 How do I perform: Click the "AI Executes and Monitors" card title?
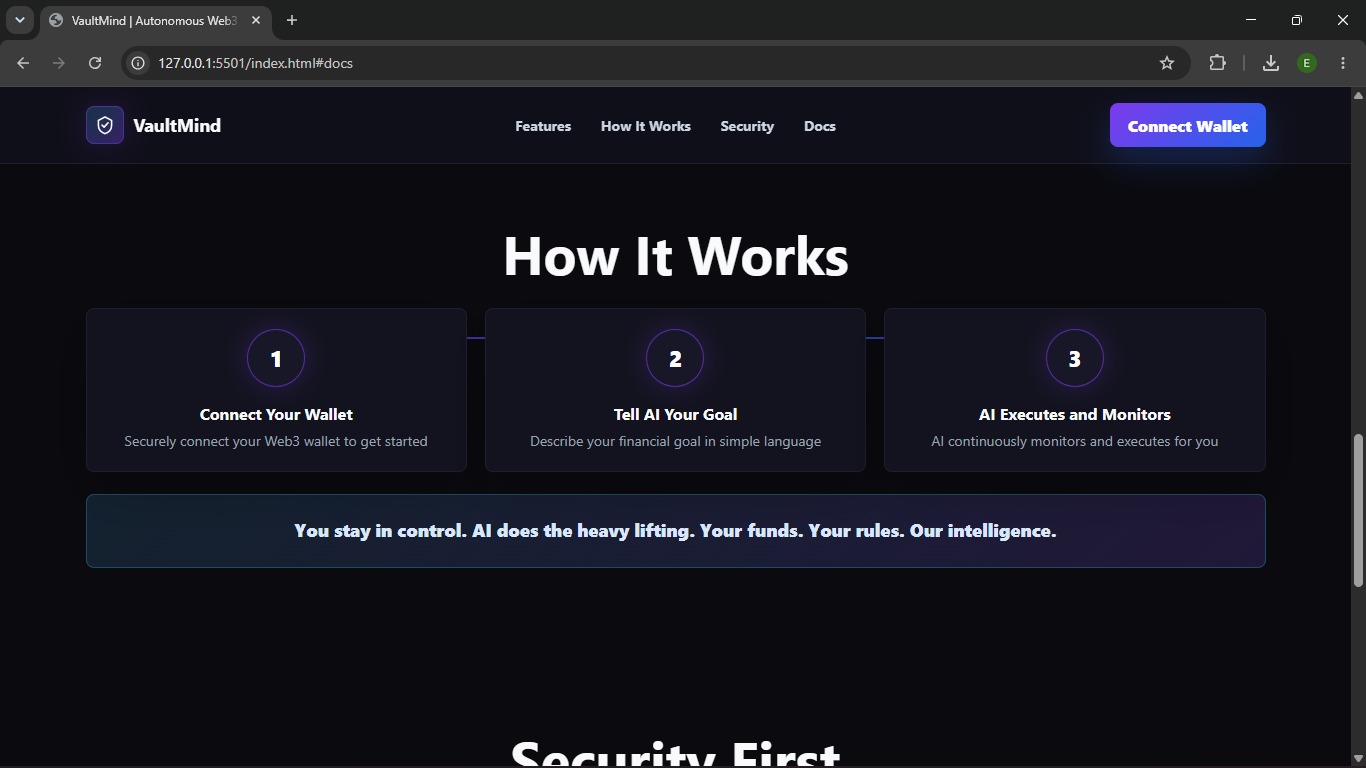click(x=1075, y=414)
